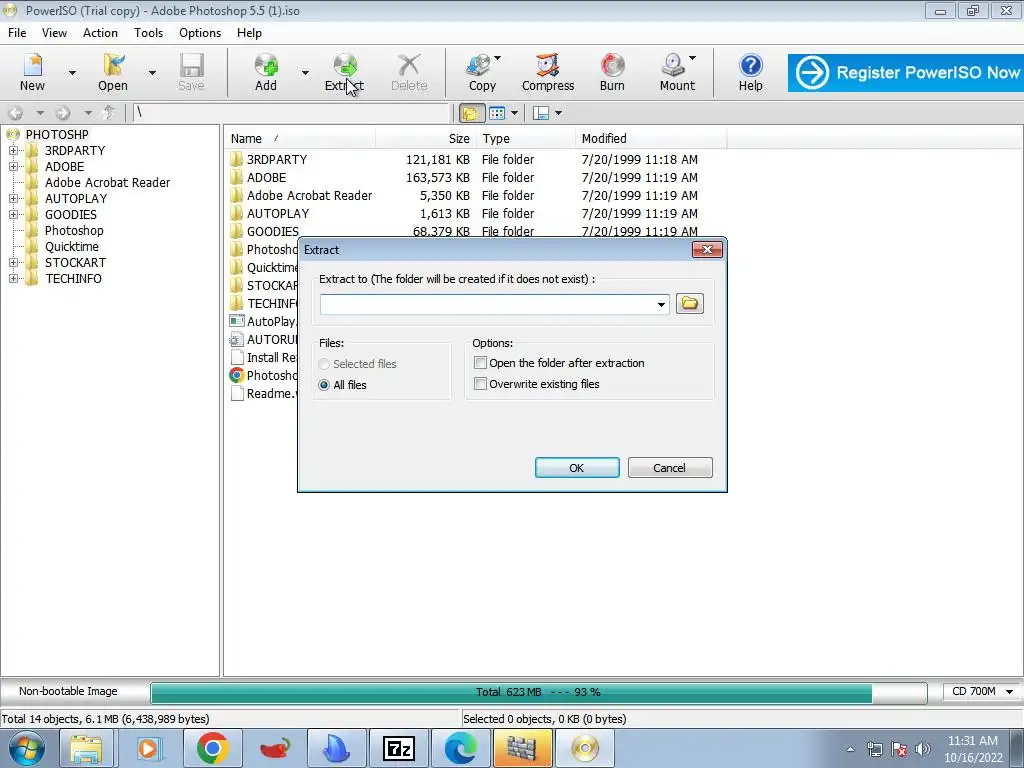Click the Burn toolbar icon
The width and height of the screenshot is (1024, 768).
(x=612, y=72)
